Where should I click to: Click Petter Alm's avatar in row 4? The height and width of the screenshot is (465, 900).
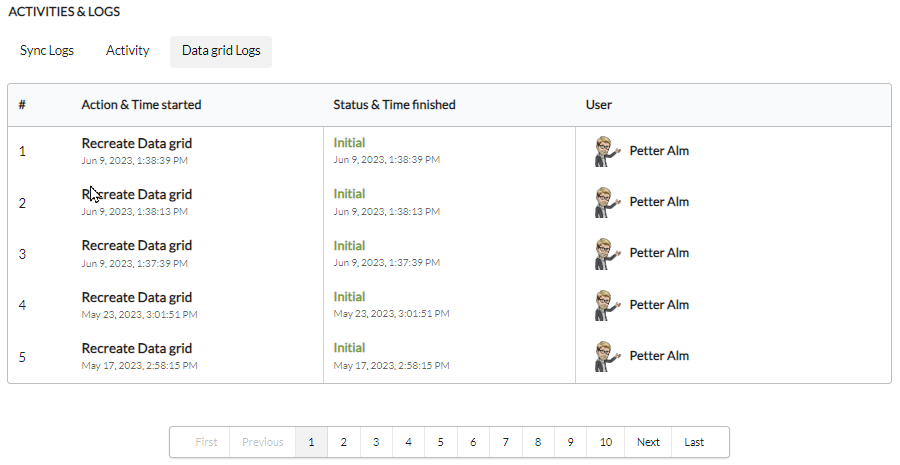(607, 305)
